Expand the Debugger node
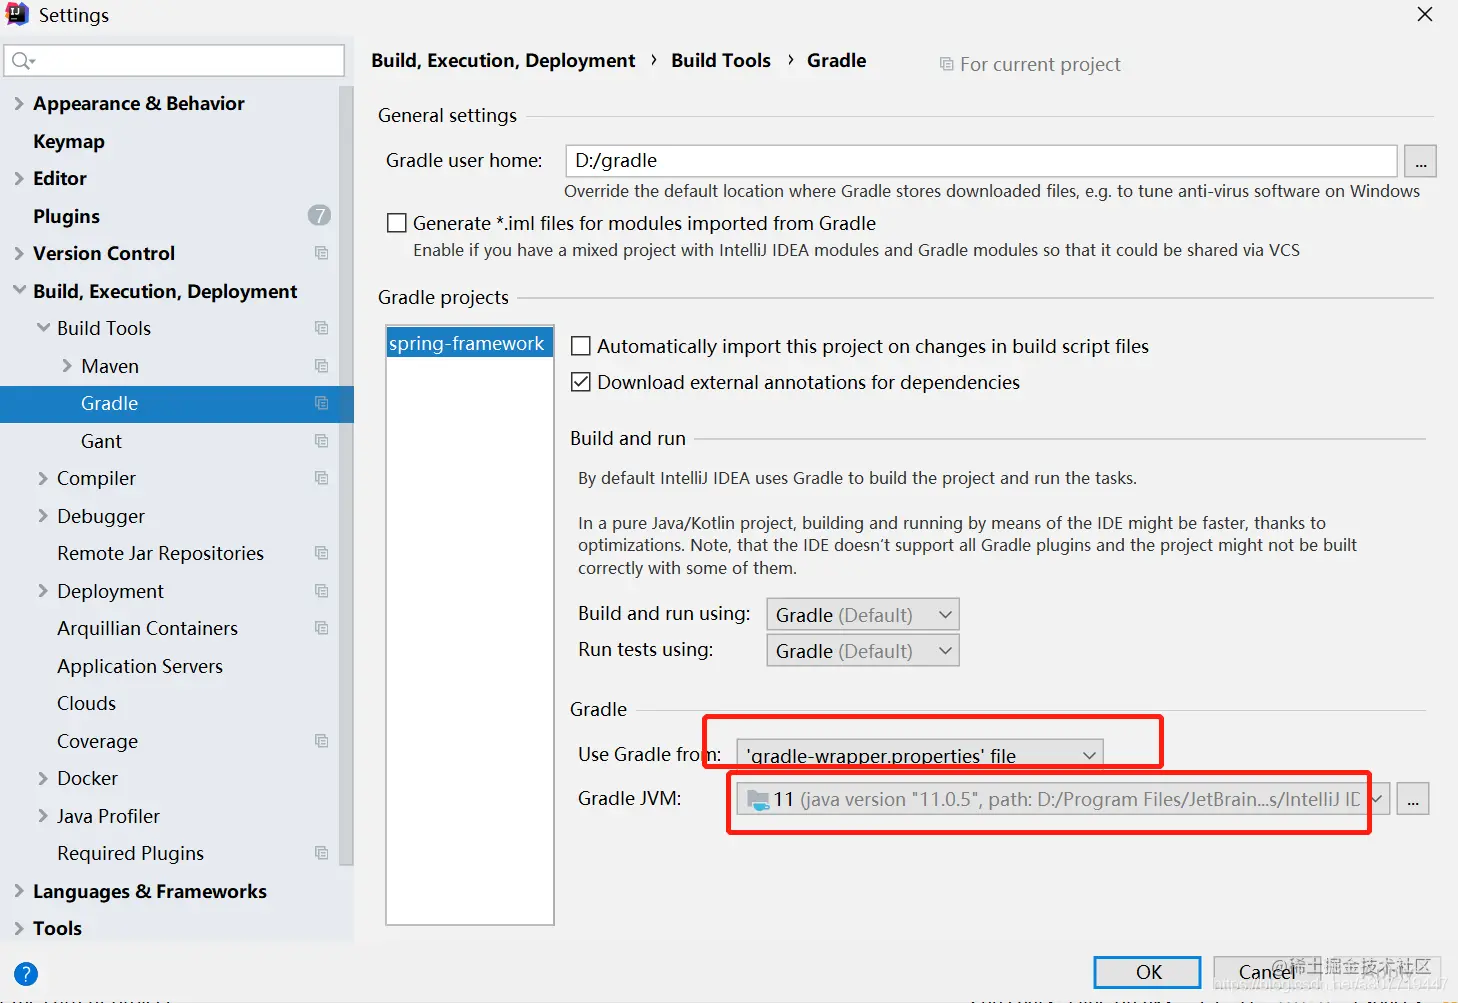The image size is (1458, 1003). point(43,516)
